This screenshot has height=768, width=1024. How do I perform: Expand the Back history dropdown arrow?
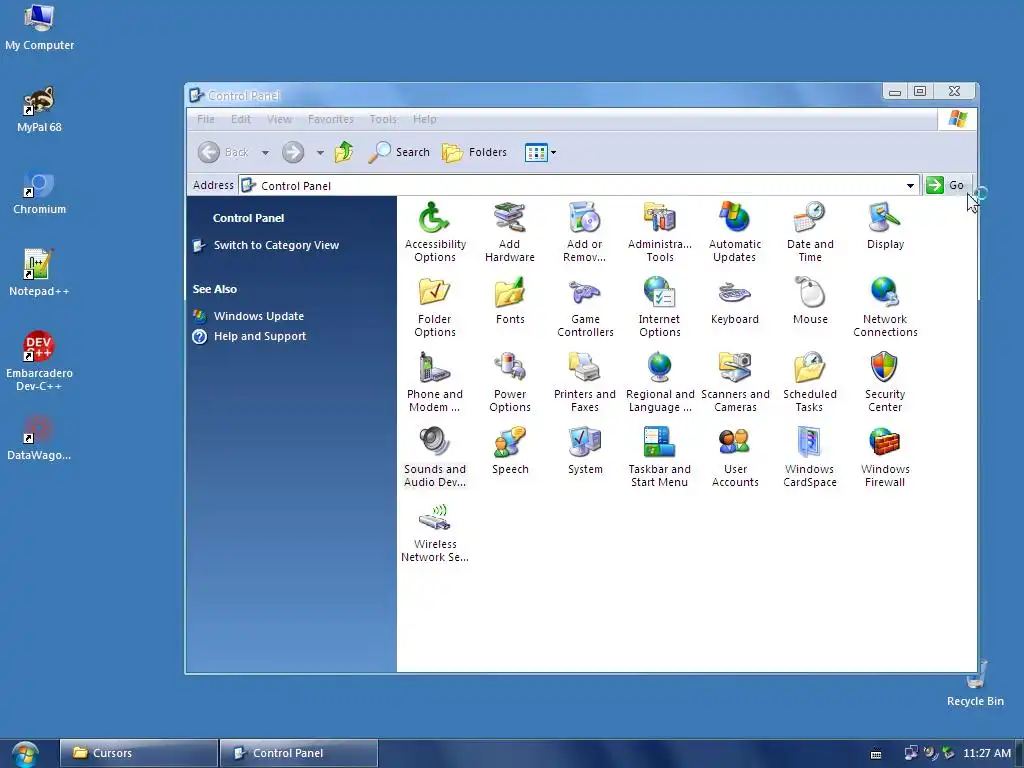tap(265, 153)
